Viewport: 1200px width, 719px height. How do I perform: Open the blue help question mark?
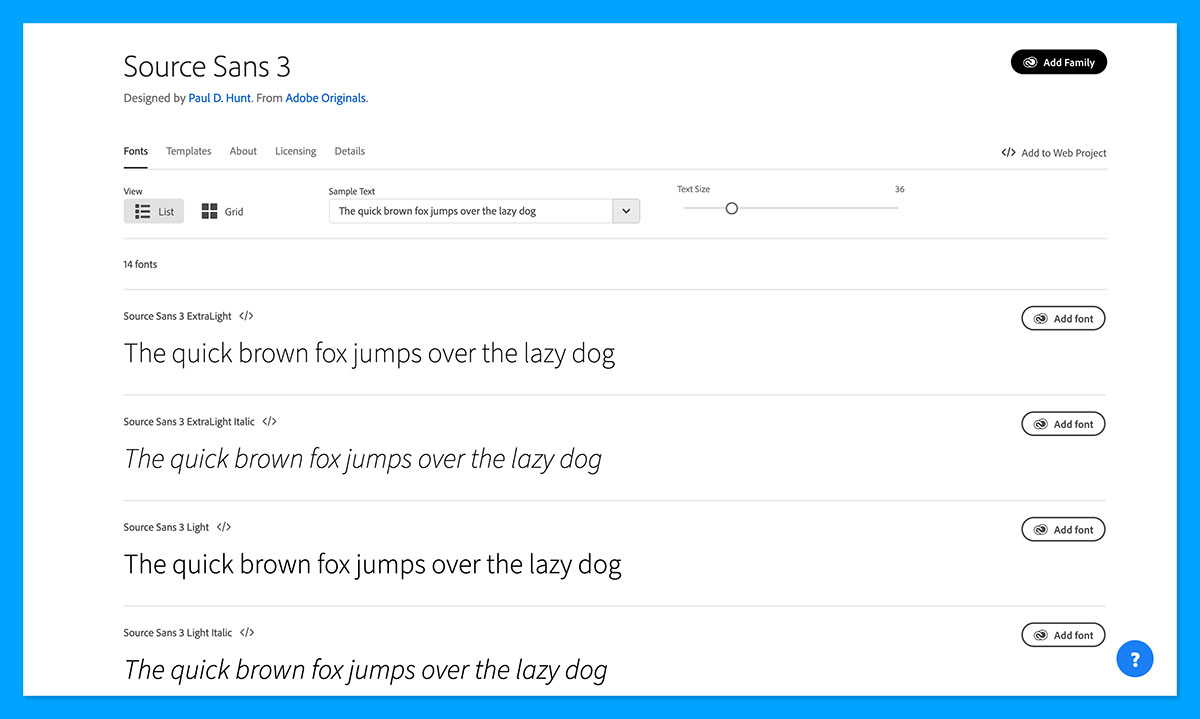point(1135,658)
